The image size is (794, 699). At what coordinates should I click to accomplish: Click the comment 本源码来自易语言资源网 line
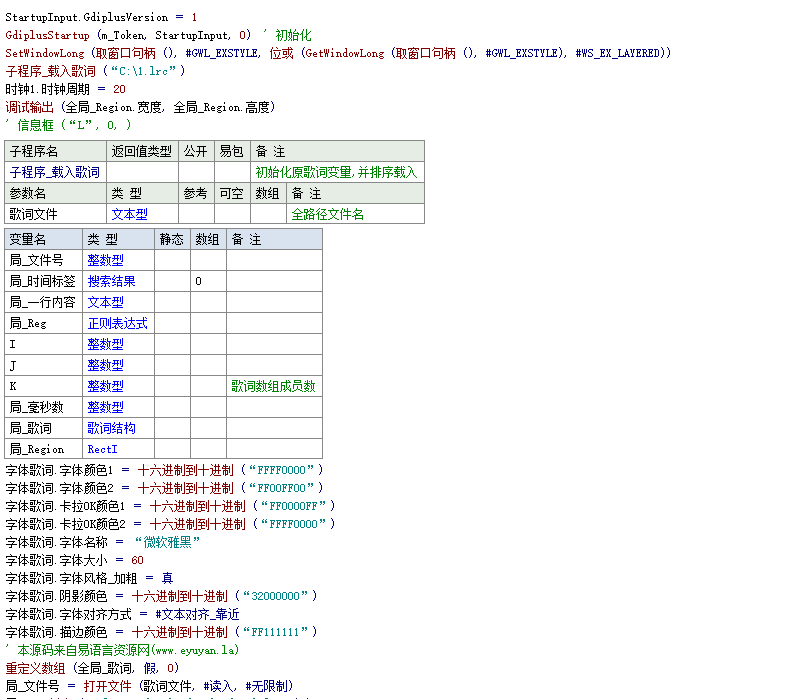[122, 650]
